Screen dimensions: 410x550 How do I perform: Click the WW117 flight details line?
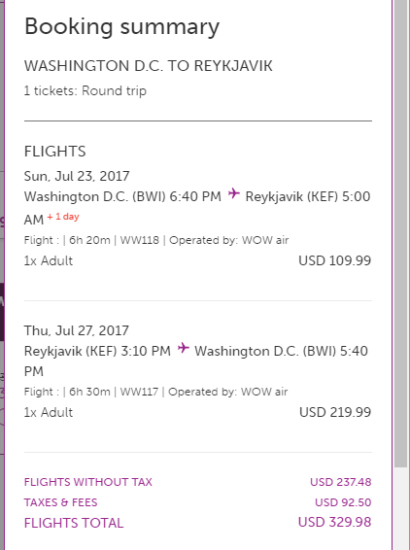(x=156, y=392)
